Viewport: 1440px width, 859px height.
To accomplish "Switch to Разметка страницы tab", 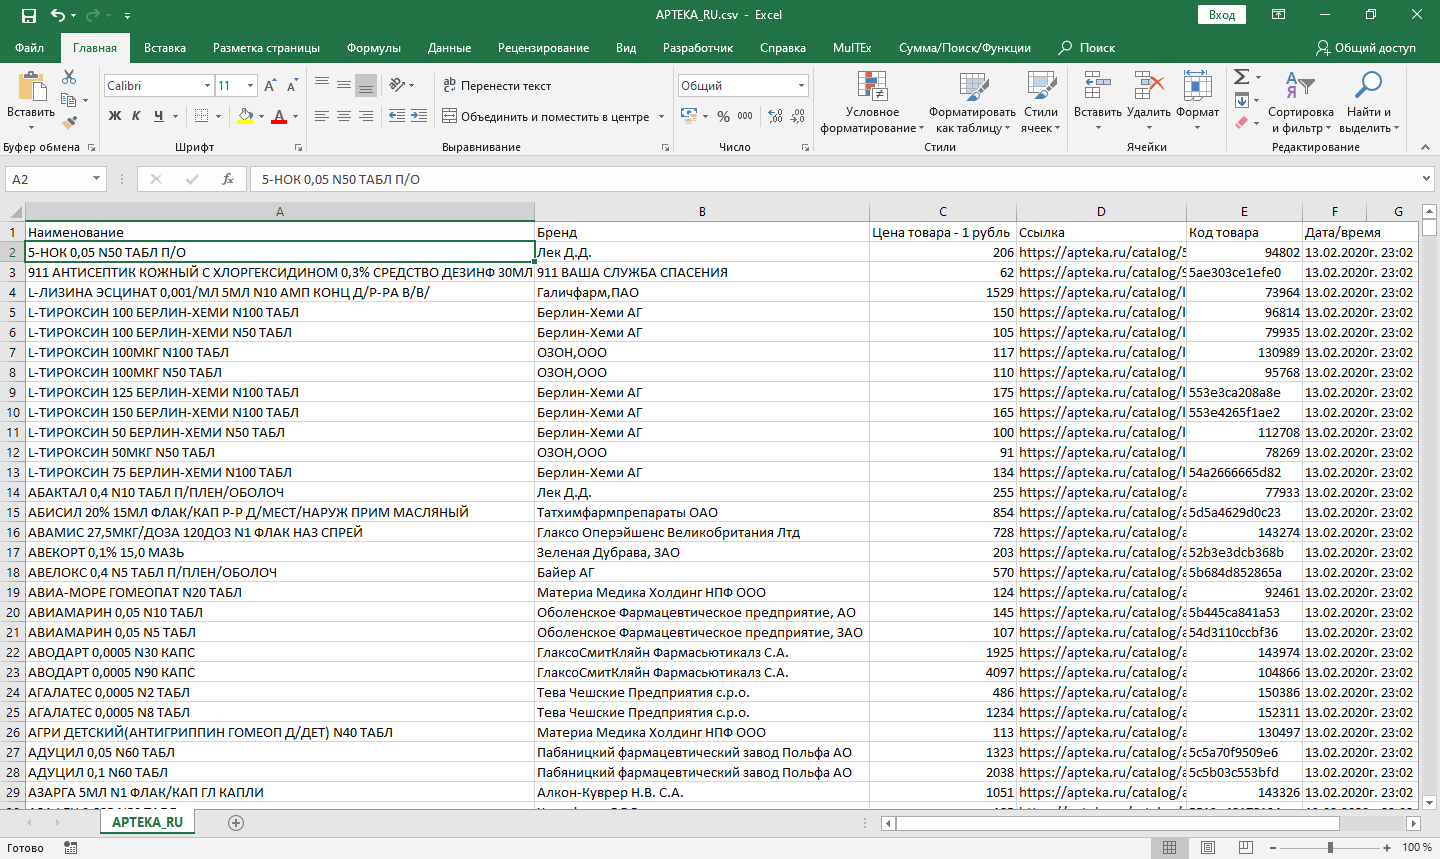I will [266, 48].
